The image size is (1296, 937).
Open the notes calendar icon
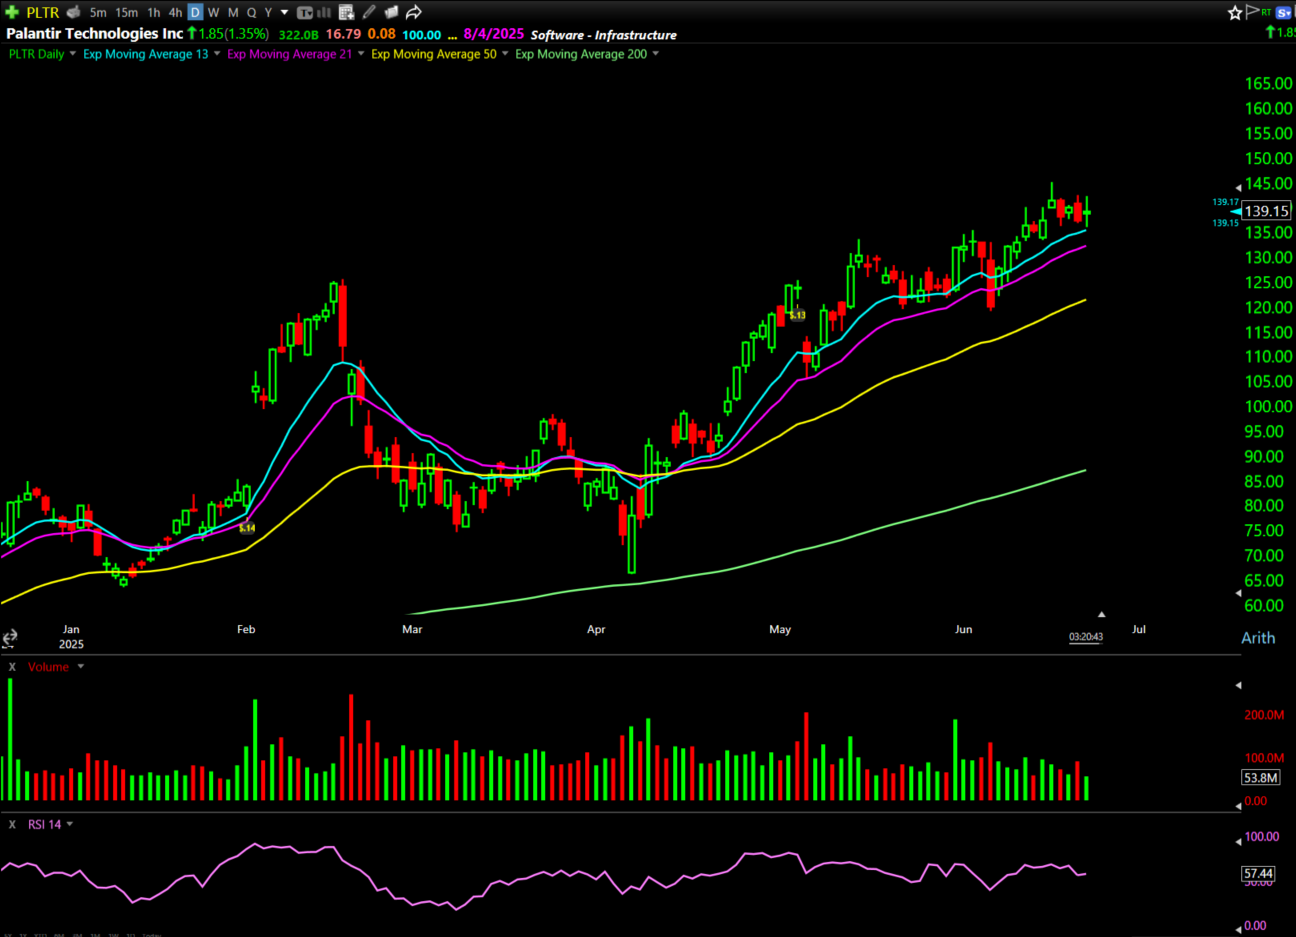click(x=346, y=12)
